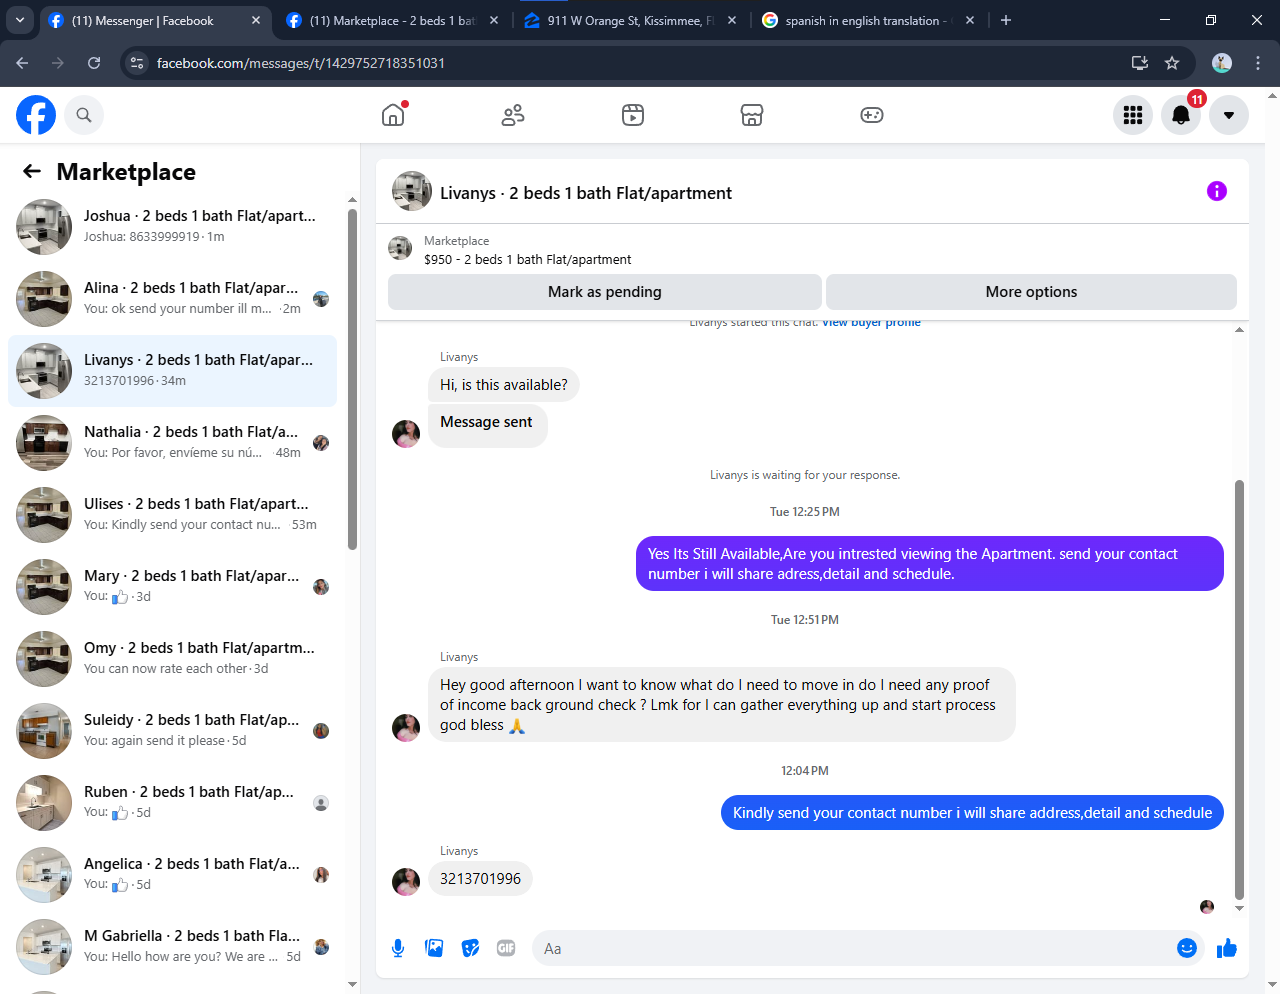Go back in browser history
The height and width of the screenshot is (994, 1280).
pyautogui.click(x=22, y=63)
